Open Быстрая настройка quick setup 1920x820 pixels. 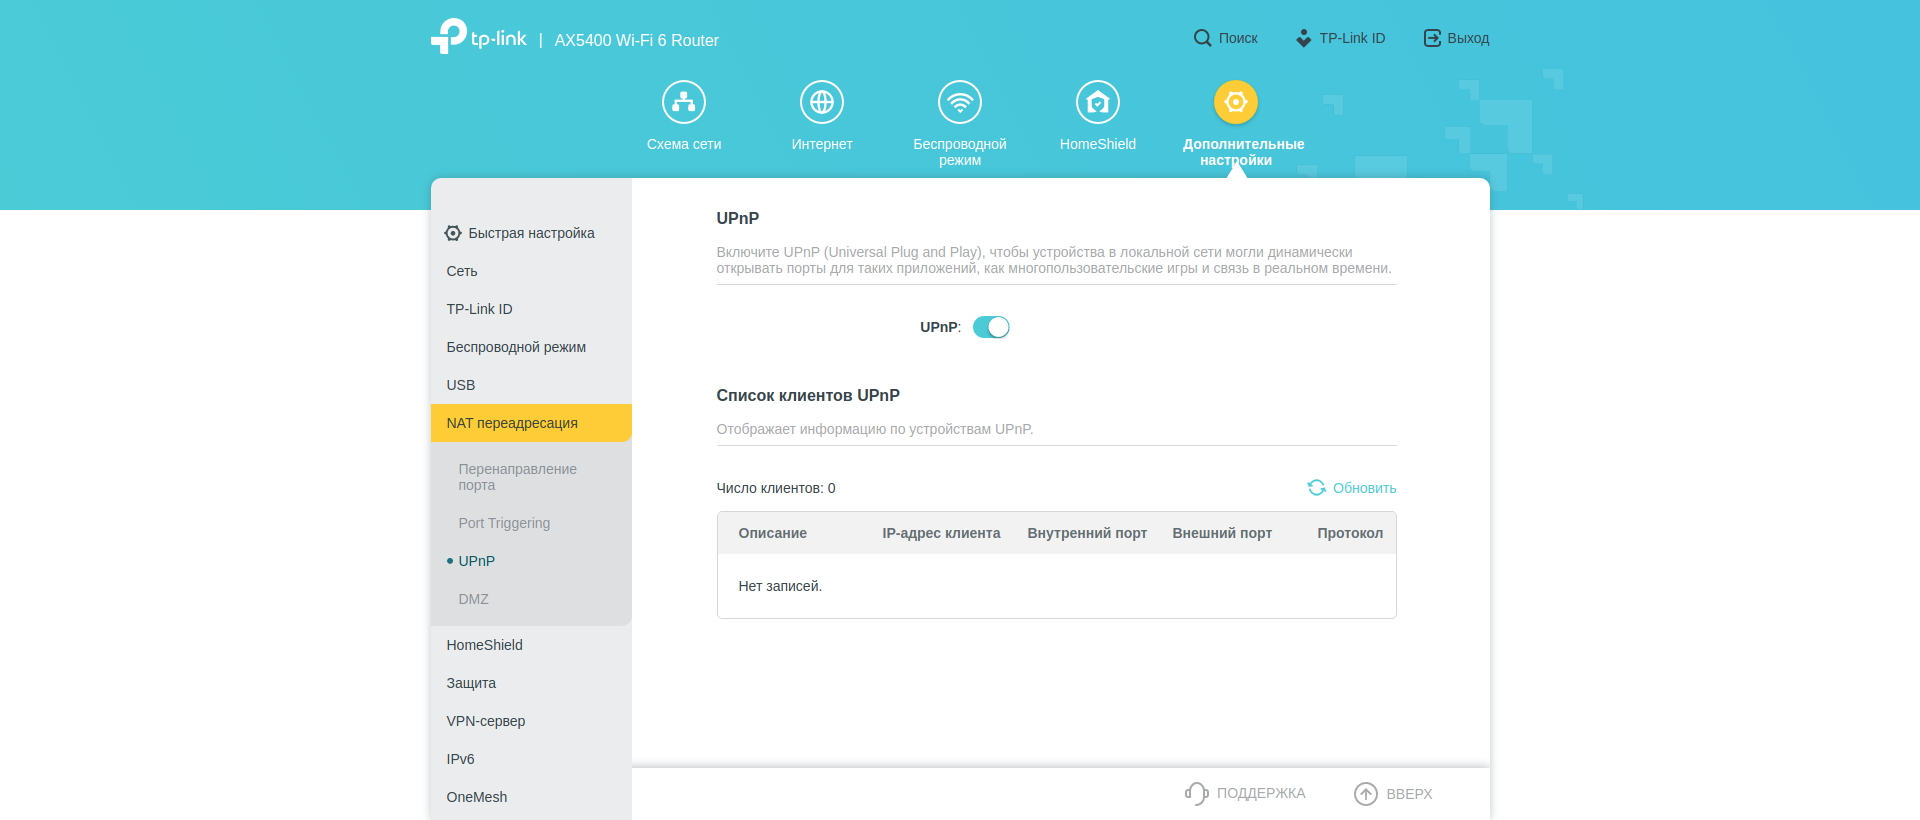520,233
